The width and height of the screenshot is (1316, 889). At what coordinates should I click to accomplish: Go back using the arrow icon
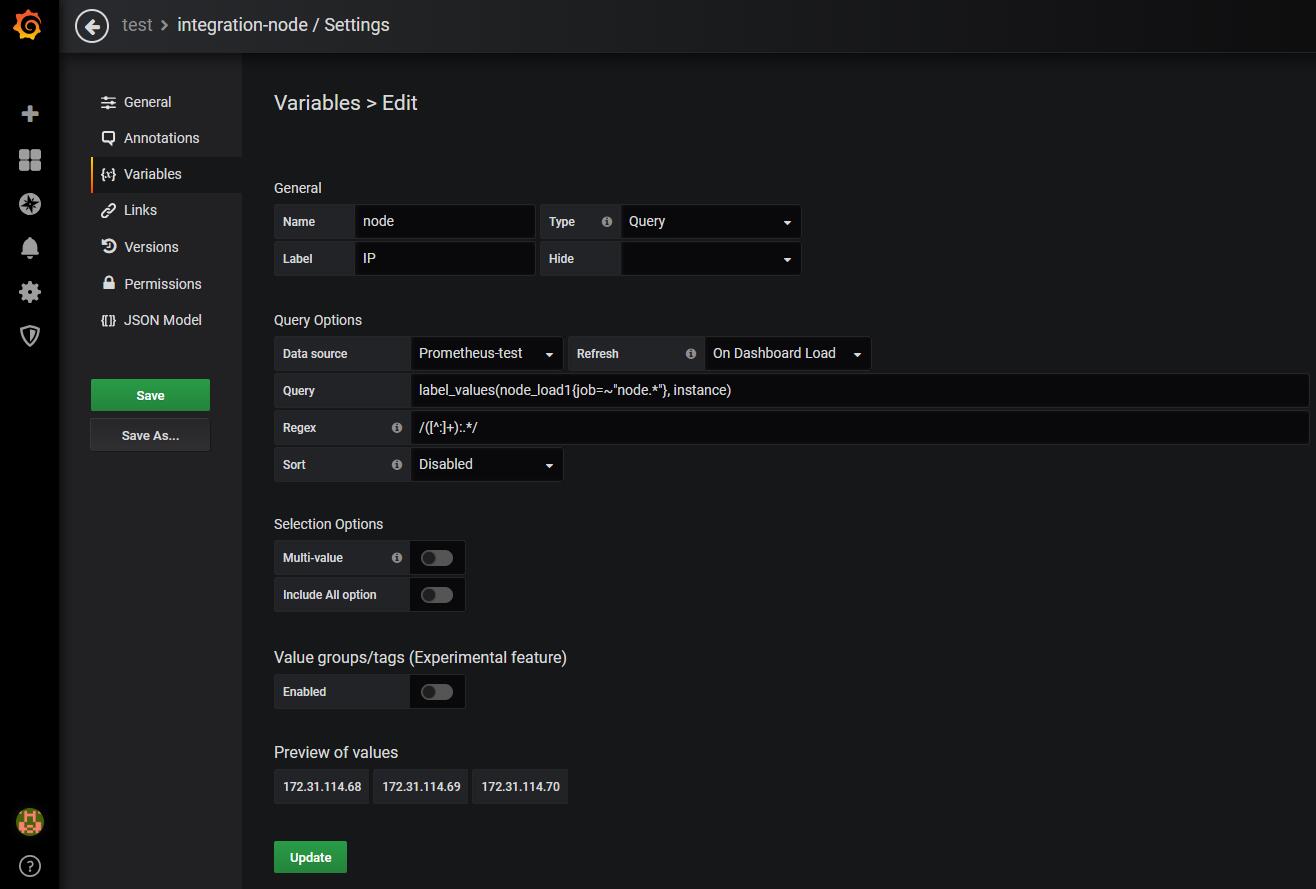click(92, 26)
